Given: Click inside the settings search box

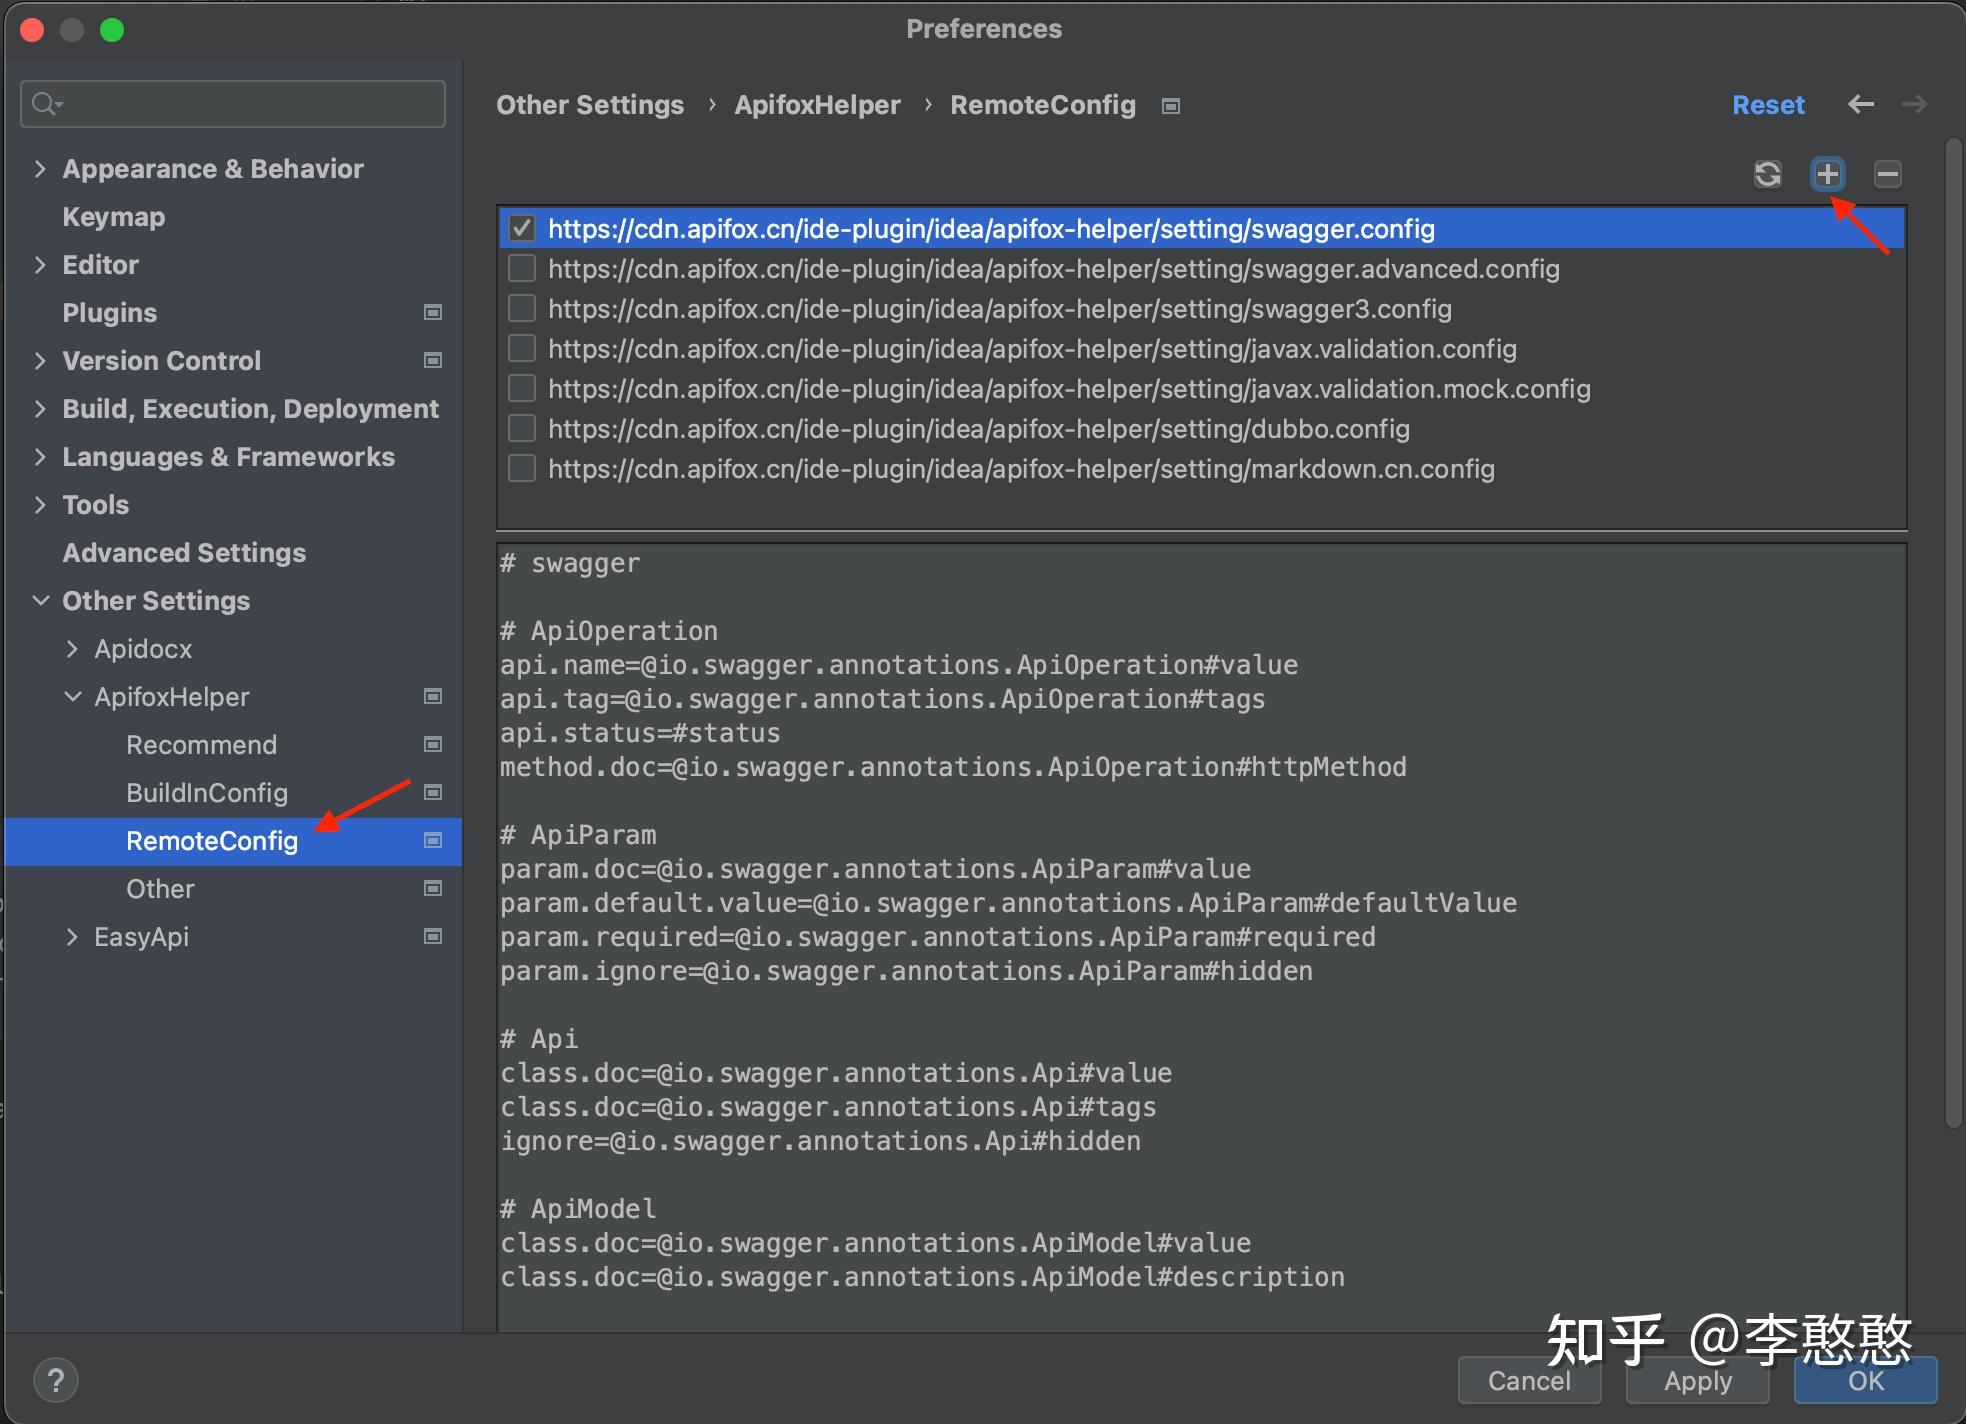Looking at the screenshot, I should tap(230, 103).
